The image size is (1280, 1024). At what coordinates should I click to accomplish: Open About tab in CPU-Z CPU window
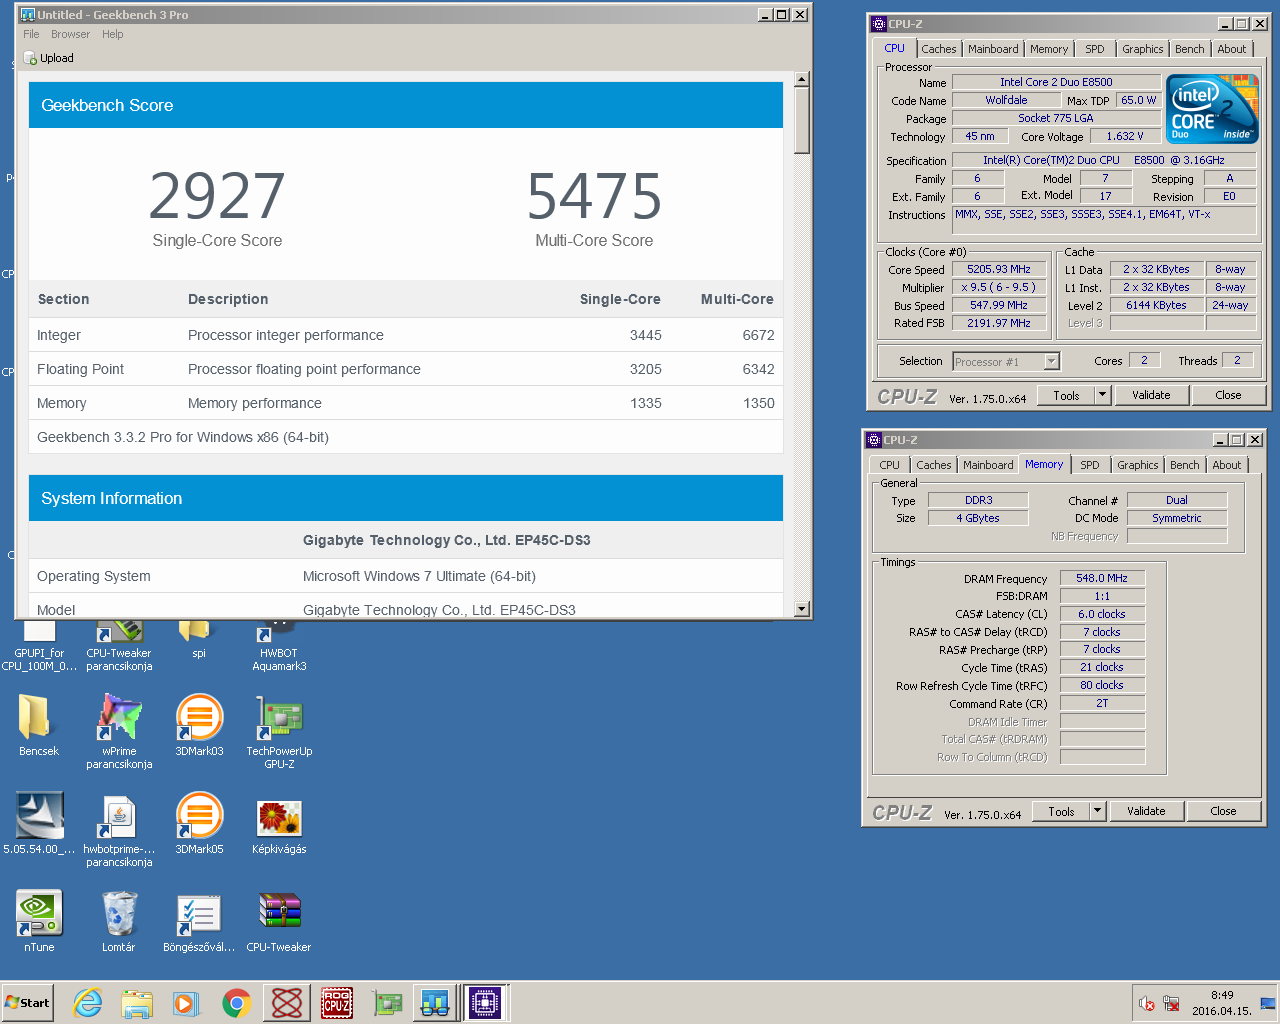click(x=1231, y=49)
